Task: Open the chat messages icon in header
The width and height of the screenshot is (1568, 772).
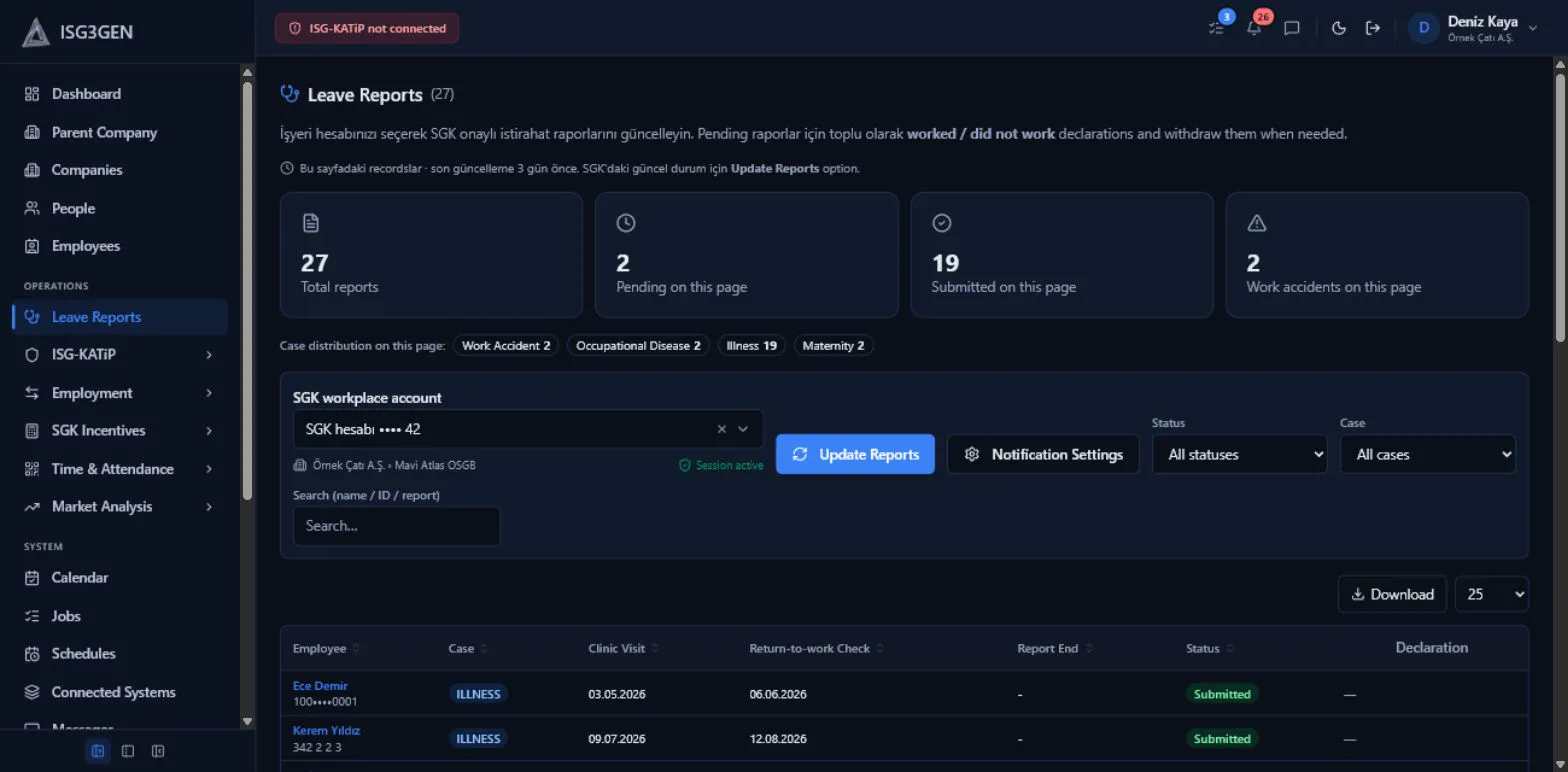Action: point(1292,28)
